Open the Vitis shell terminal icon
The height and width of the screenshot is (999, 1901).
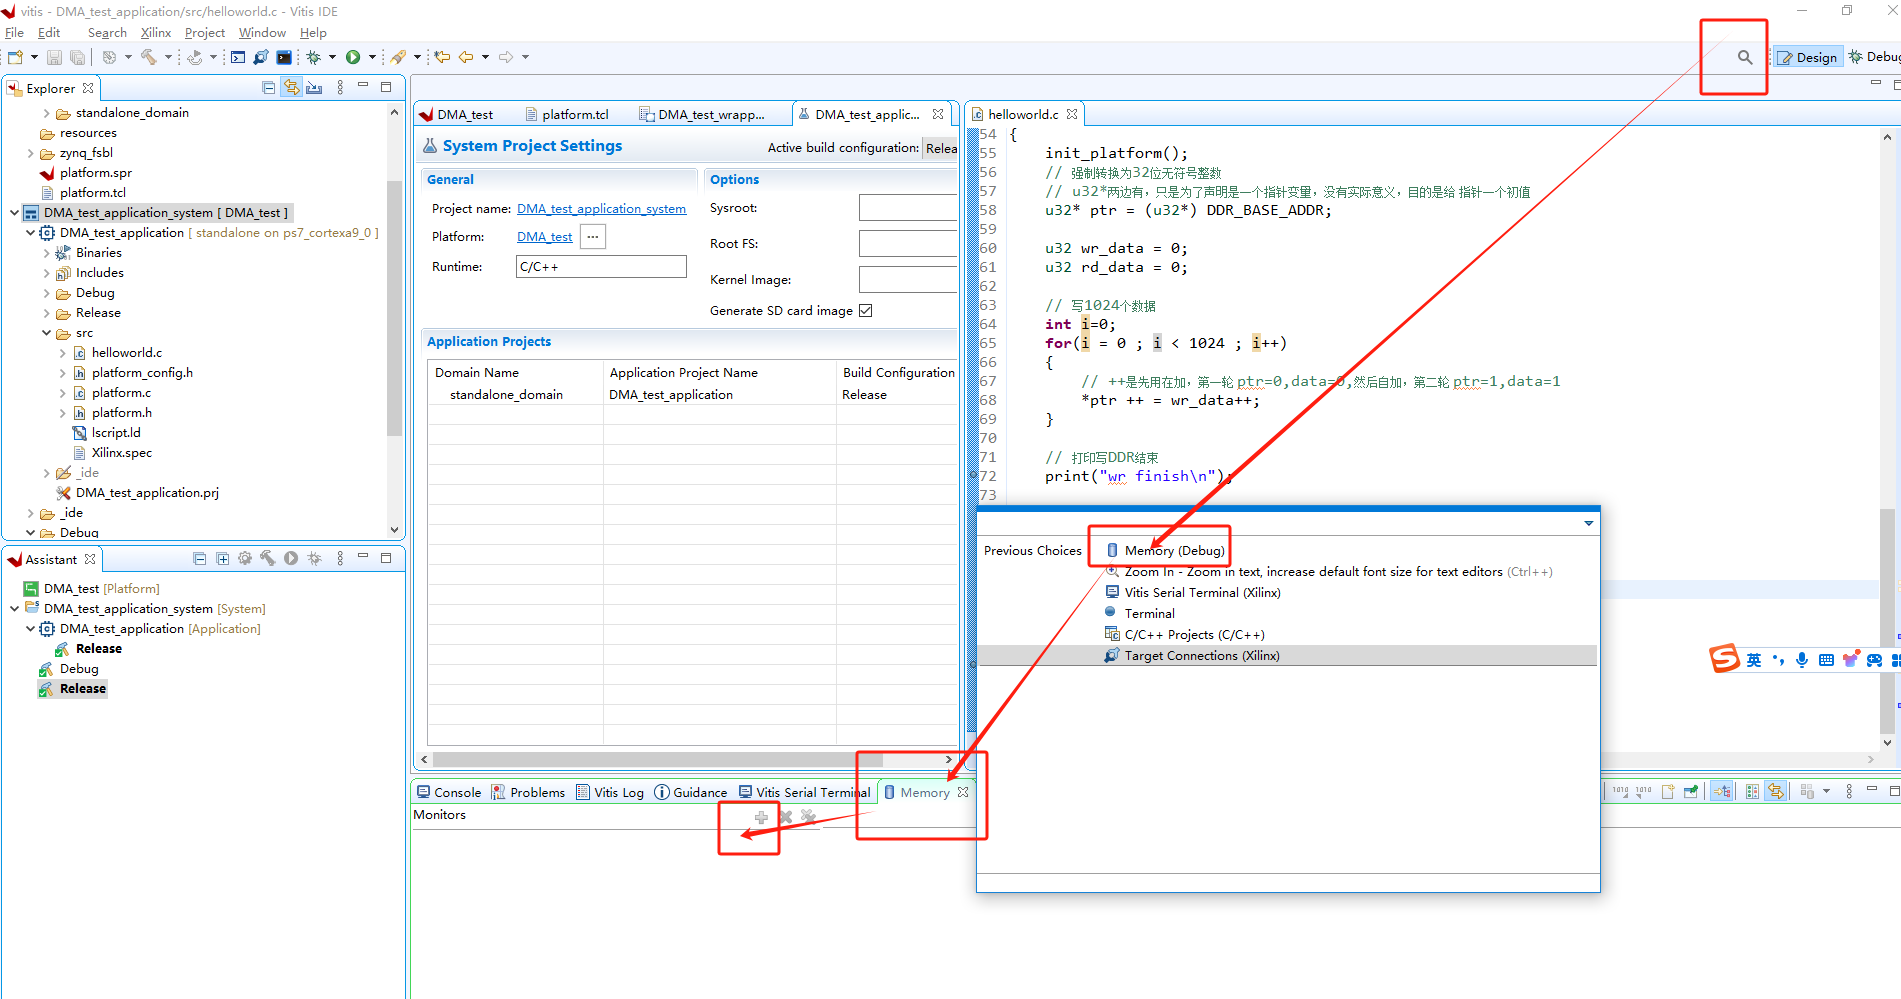[x=284, y=57]
